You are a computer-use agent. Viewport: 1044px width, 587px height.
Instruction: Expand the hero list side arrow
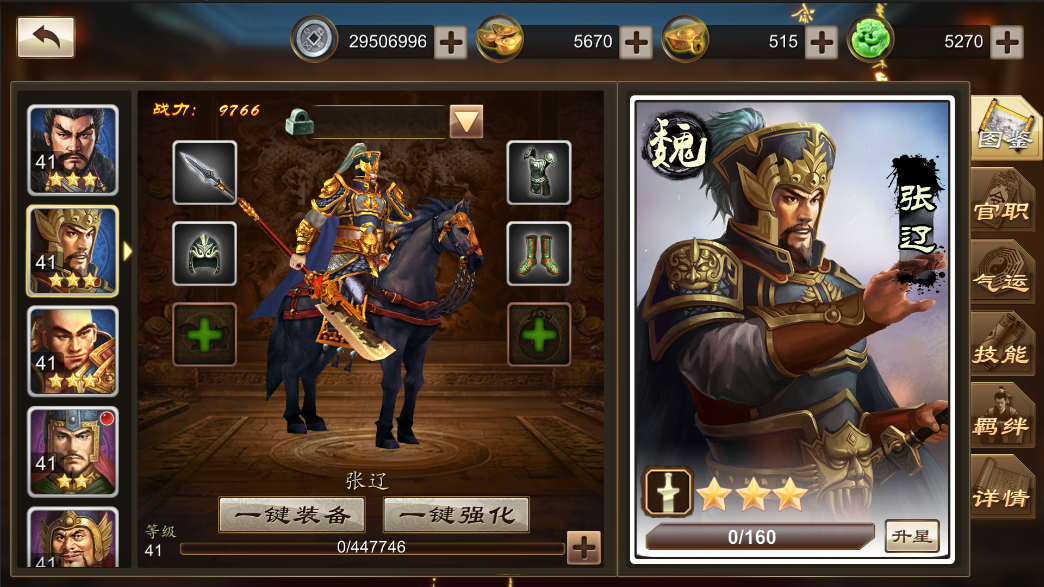[x=127, y=251]
